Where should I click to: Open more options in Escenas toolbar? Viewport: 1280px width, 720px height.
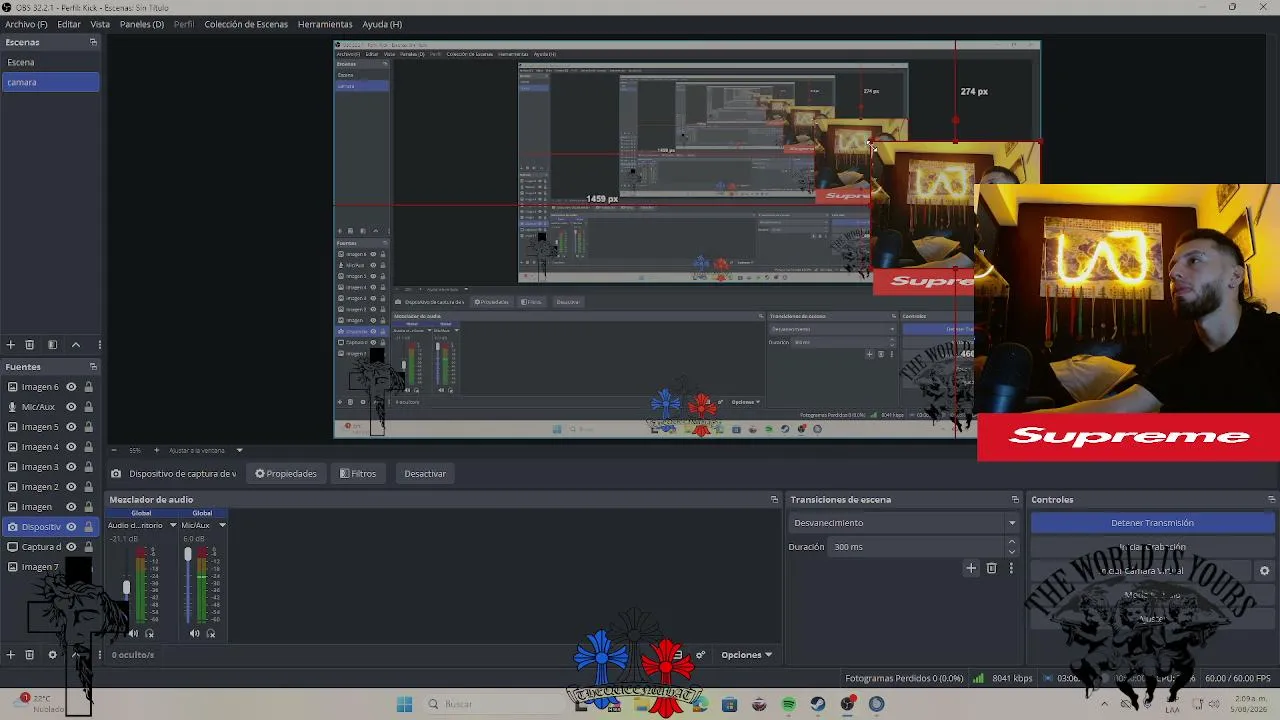[99, 345]
